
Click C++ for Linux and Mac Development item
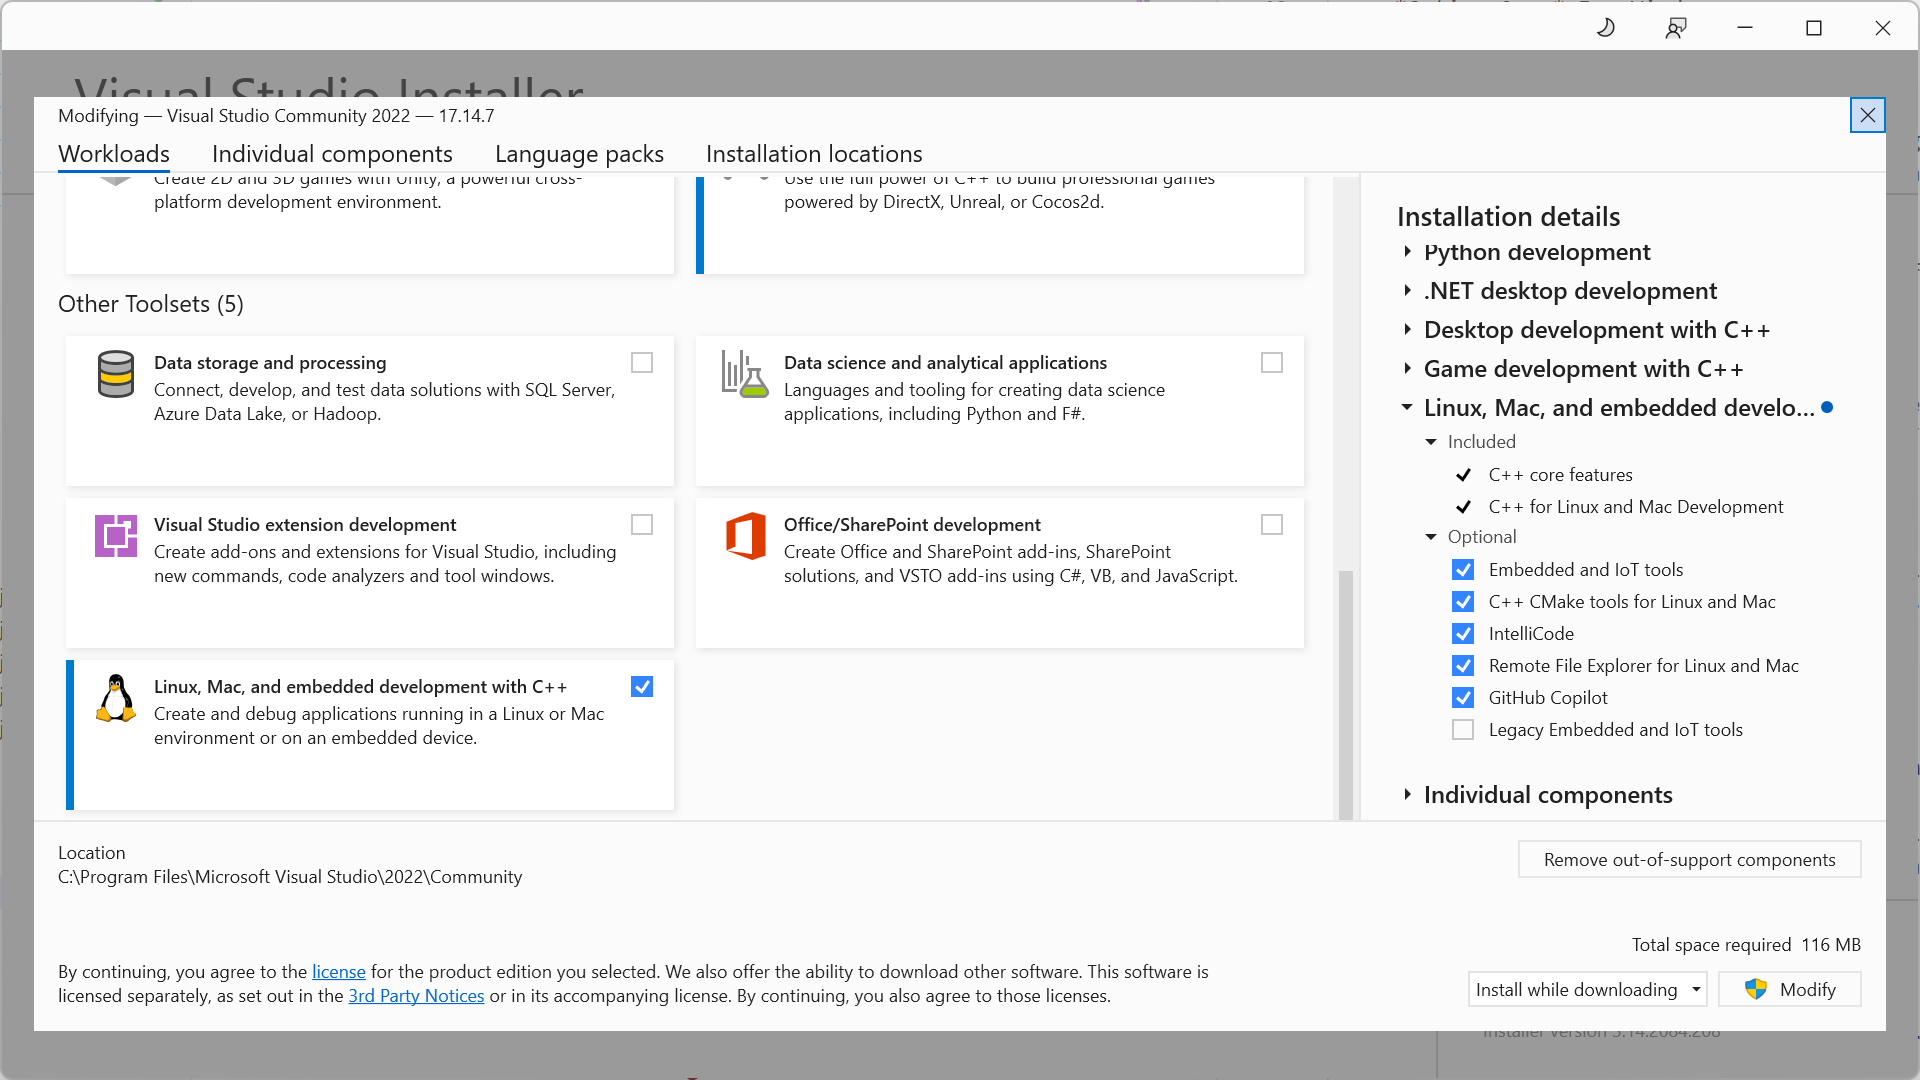point(1636,507)
